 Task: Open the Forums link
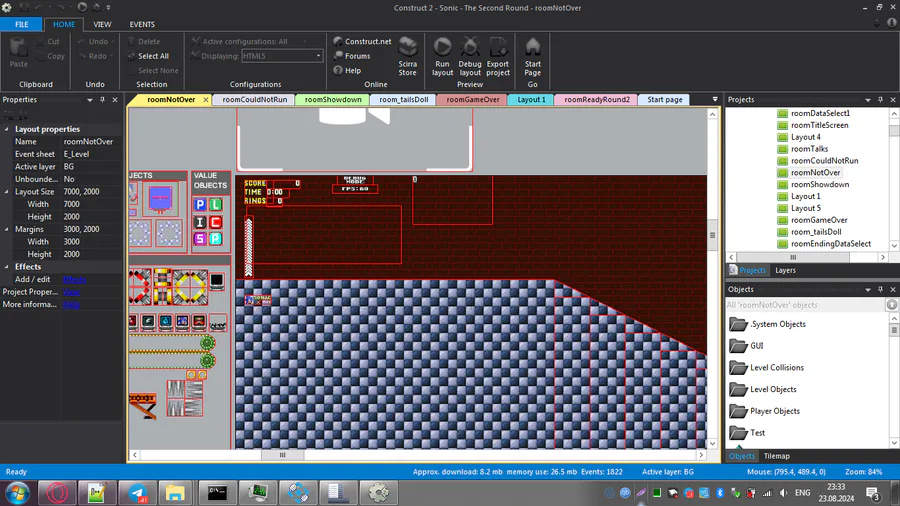pos(352,56)
